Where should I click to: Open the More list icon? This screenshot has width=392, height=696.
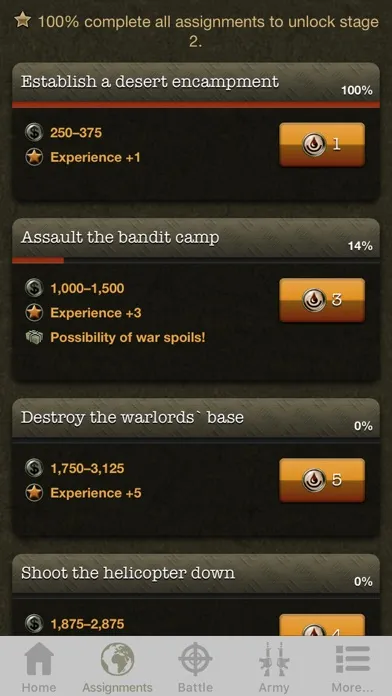[x=352, y=659]
